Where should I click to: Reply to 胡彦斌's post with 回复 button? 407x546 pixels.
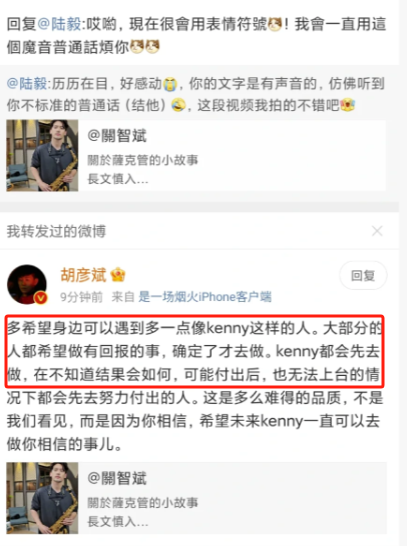point(363,275)
